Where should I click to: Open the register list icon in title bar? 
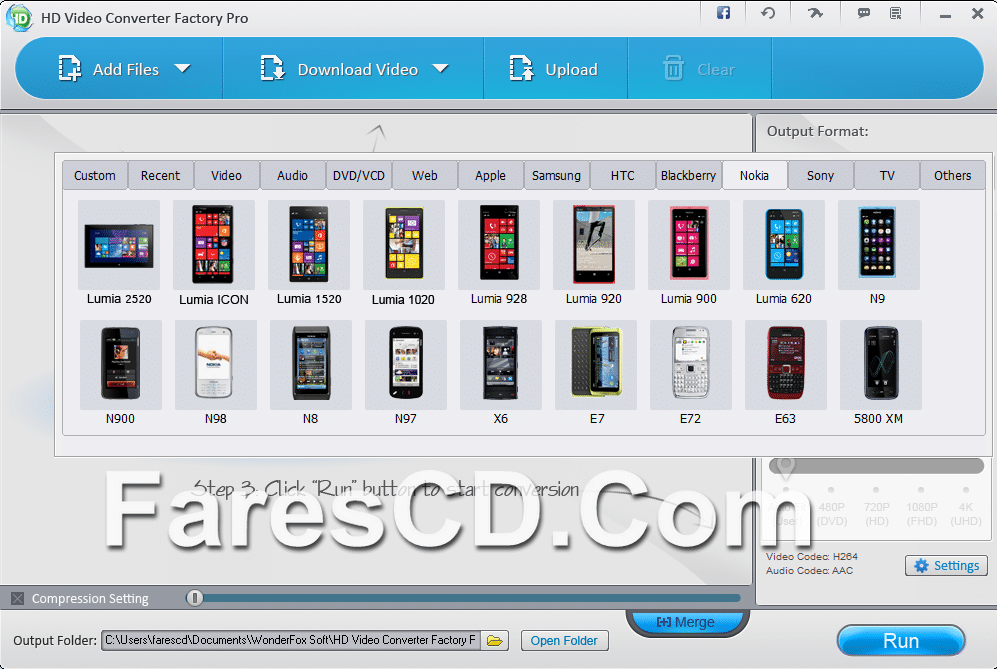click(896, 13)
